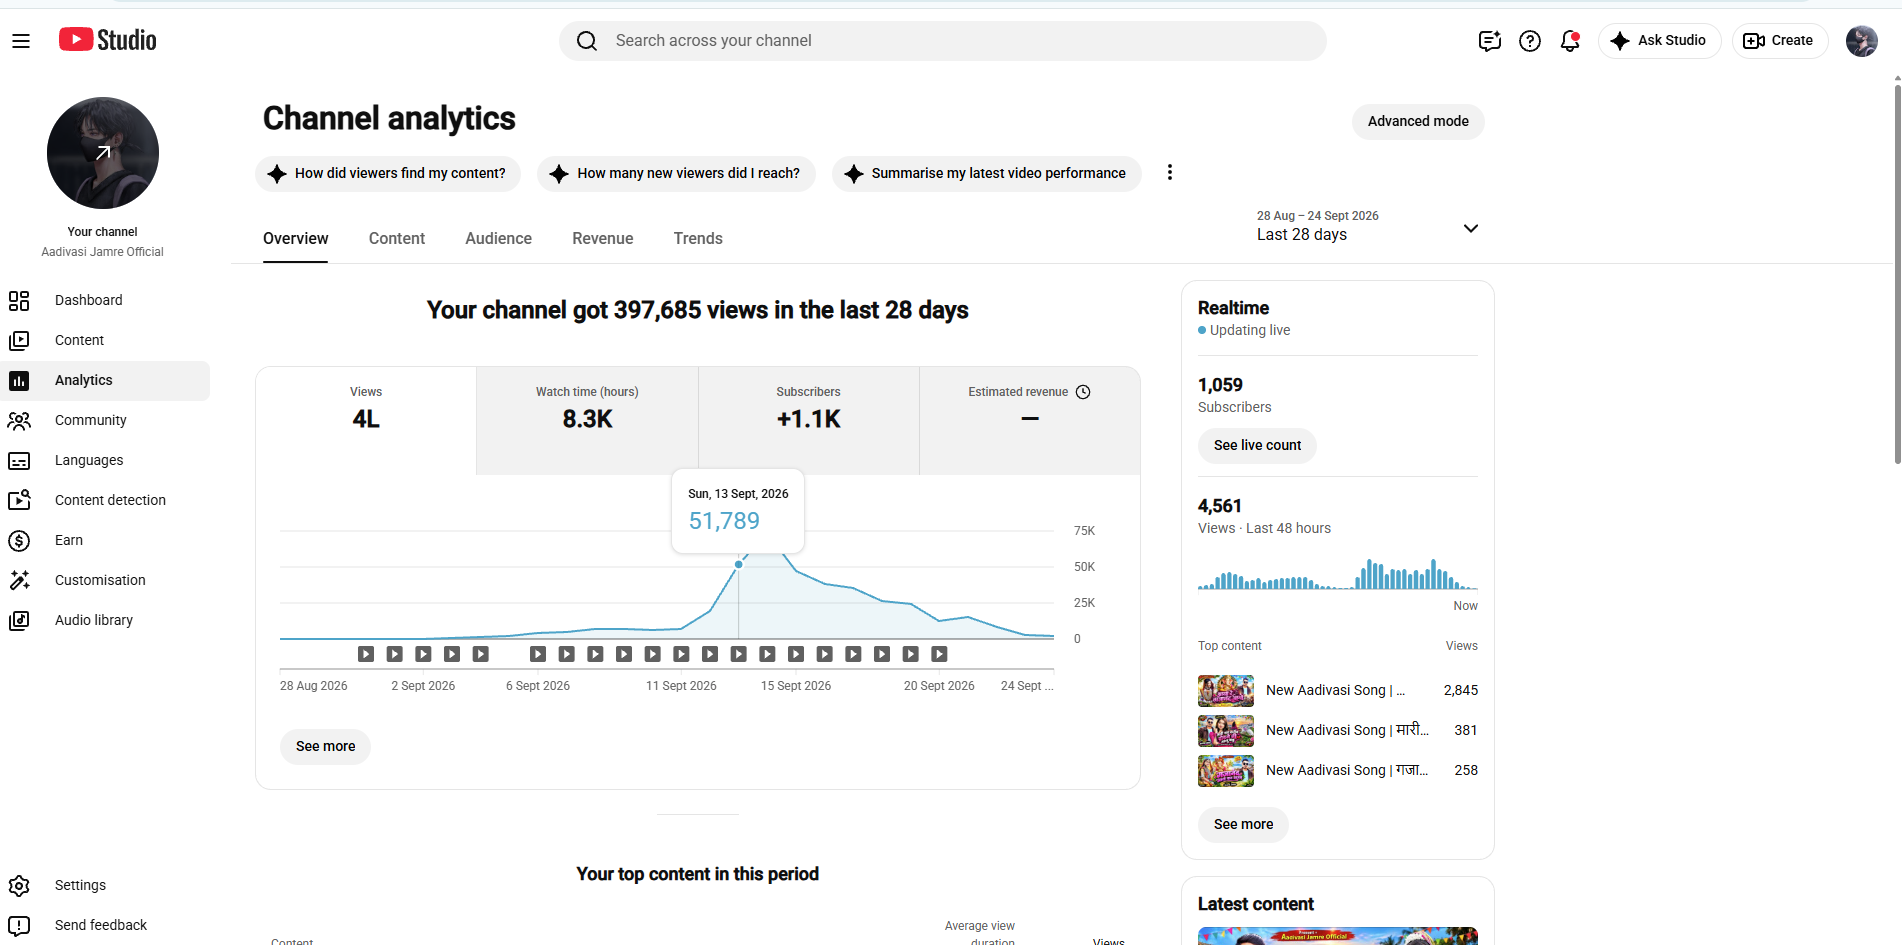Click See more in Realtime panel
The width and height of the screenshot is (1902, 945).
click(x=1243, y=824)
